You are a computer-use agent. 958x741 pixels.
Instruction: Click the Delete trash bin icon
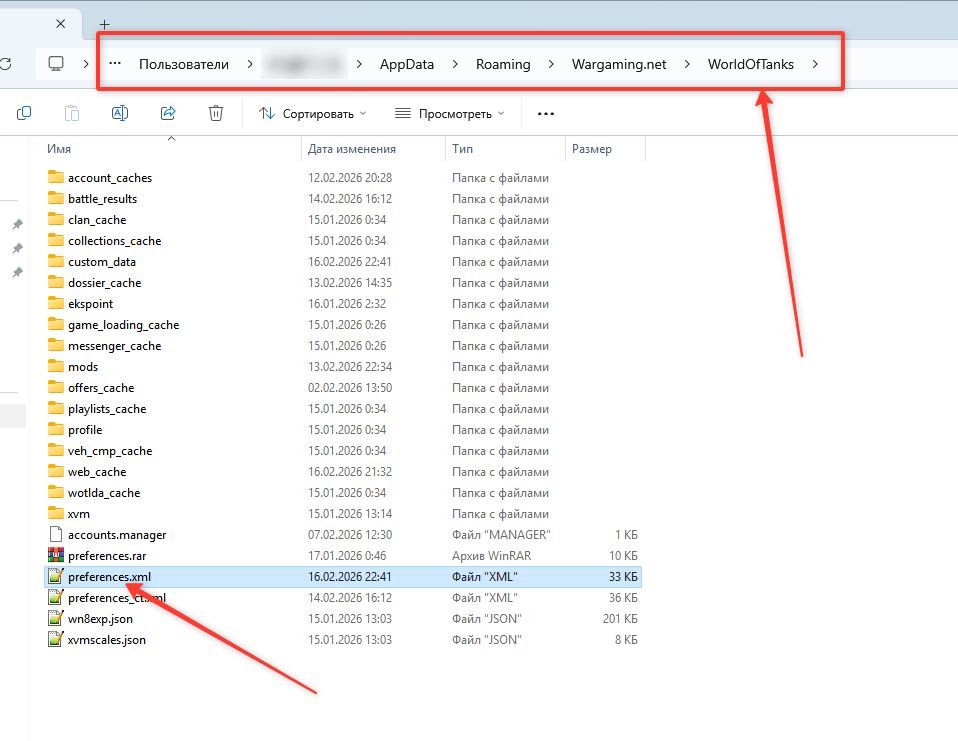(216, 113)
